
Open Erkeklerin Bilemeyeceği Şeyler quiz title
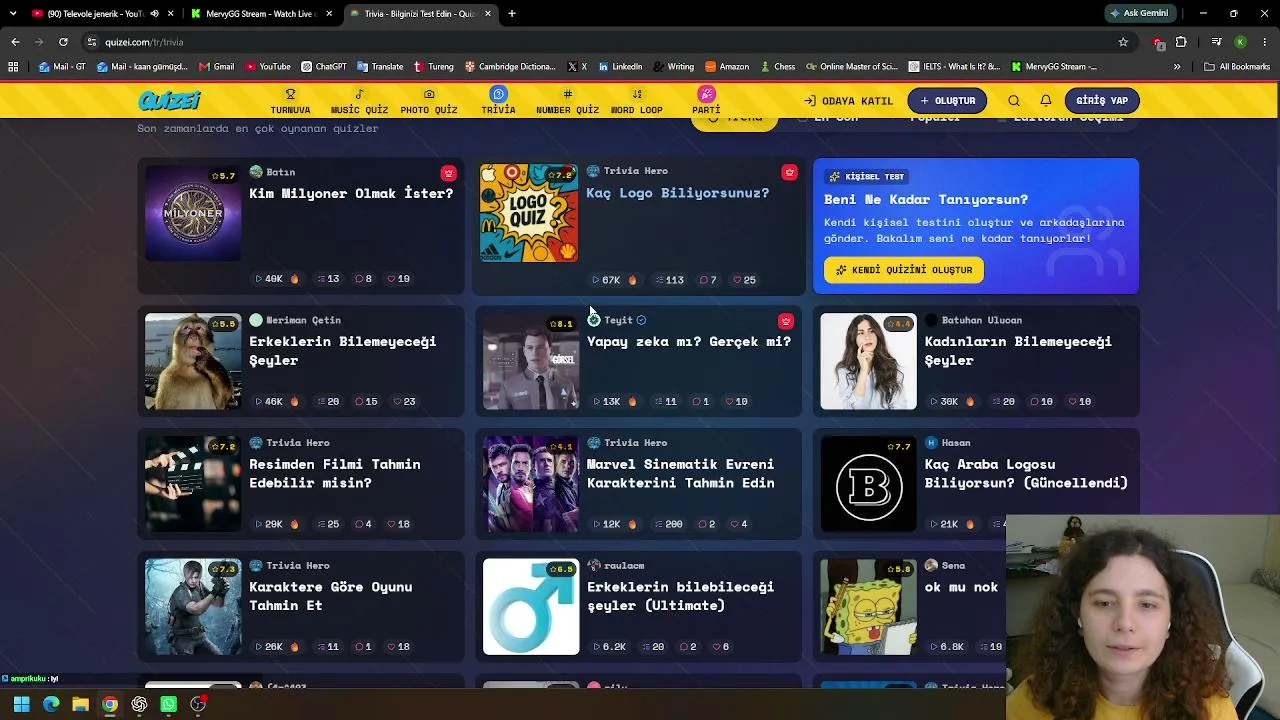[x=342, y=351]
